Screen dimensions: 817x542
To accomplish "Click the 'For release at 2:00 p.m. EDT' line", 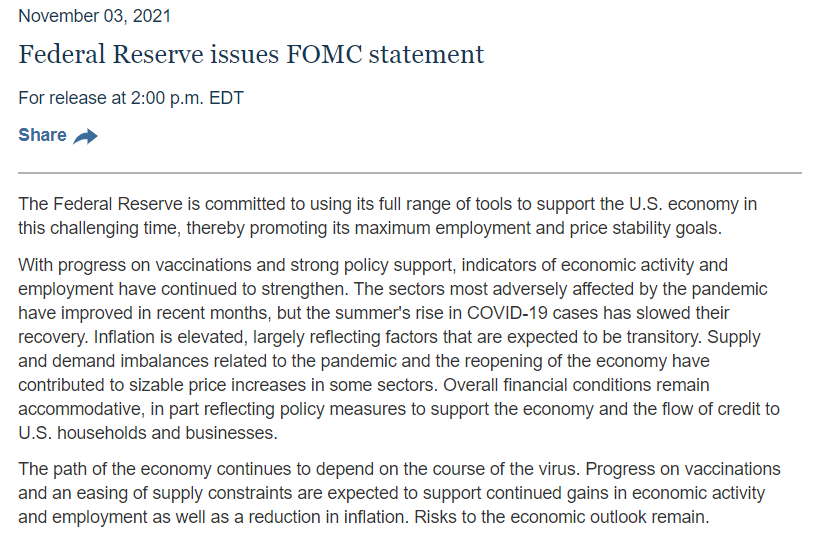I will point(131,98).
